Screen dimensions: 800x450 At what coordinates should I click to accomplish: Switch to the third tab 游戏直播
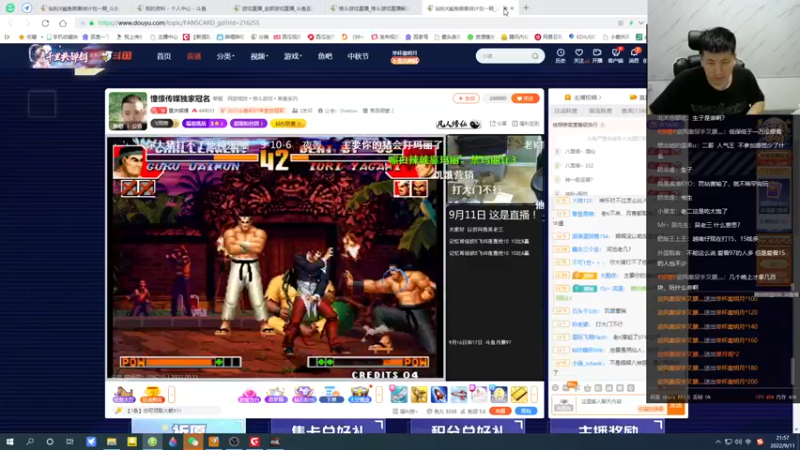[x=276, y=8]
